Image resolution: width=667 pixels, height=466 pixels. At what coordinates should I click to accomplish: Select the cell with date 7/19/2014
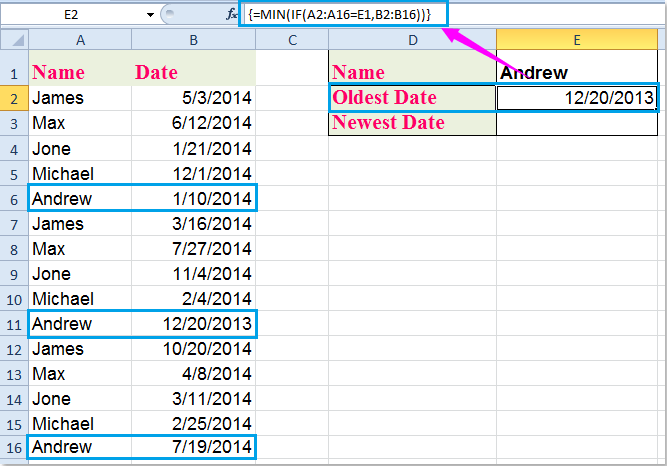coord(191,446)
